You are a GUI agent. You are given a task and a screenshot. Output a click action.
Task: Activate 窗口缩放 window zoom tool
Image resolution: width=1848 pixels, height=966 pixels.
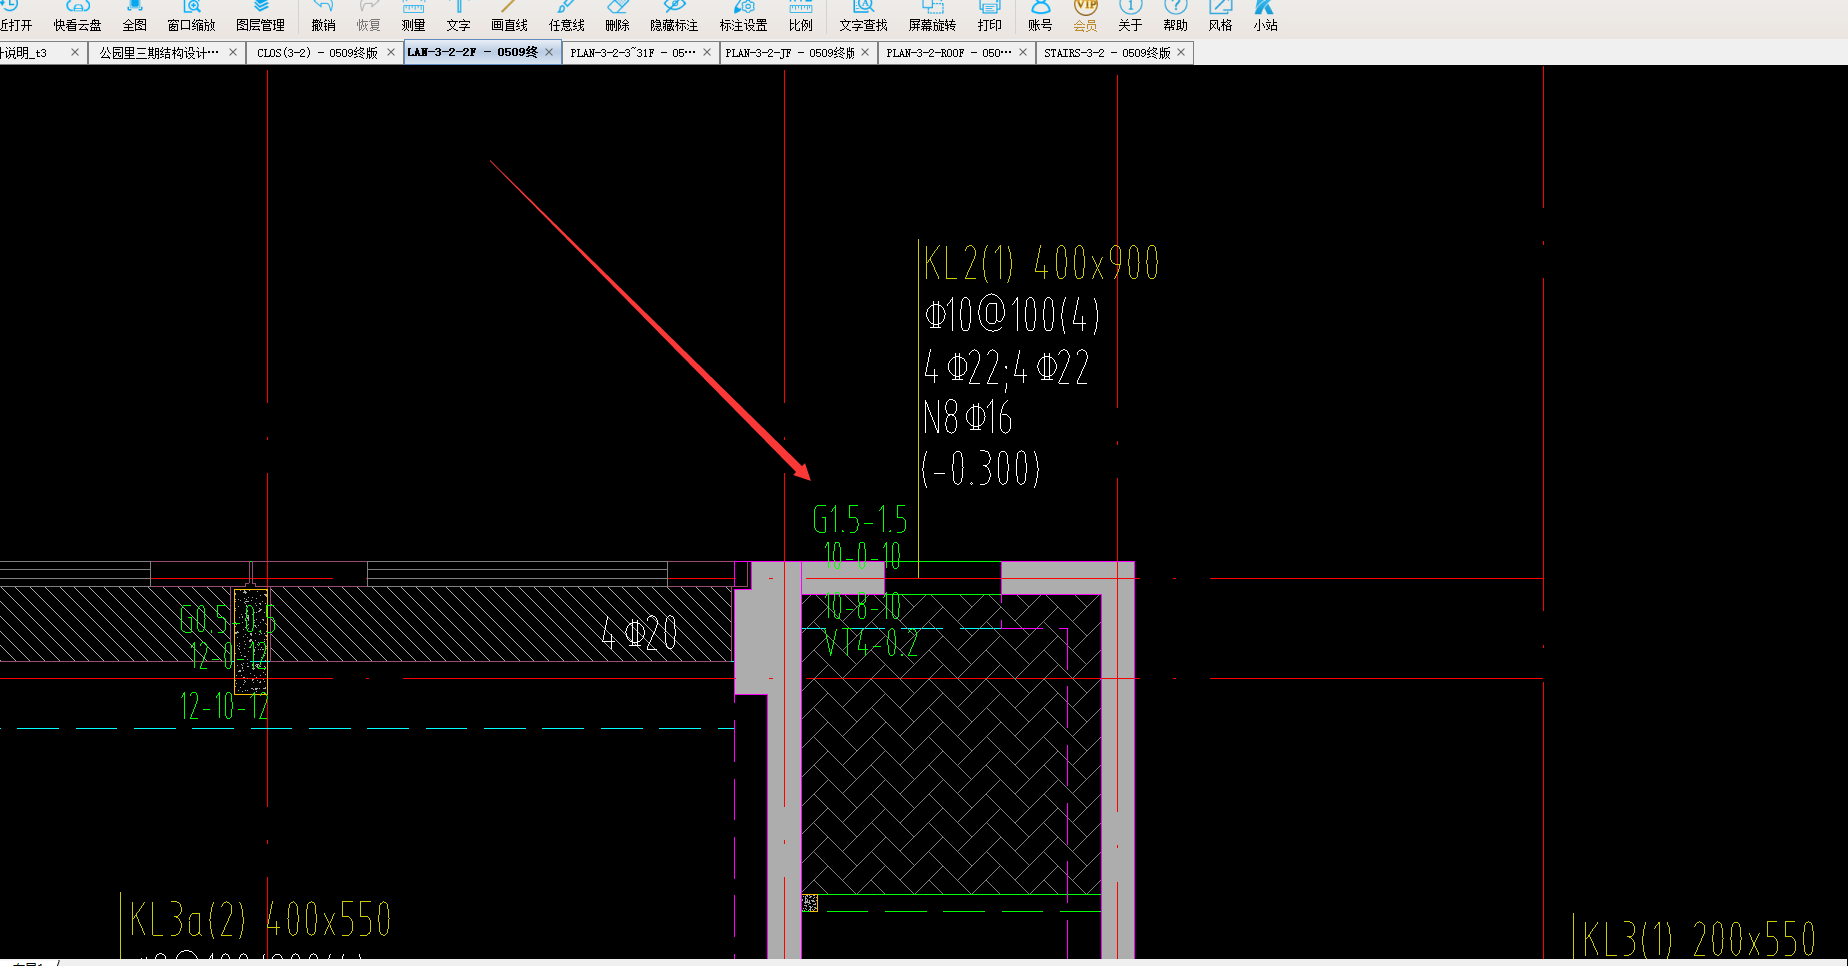pos(191,16)
